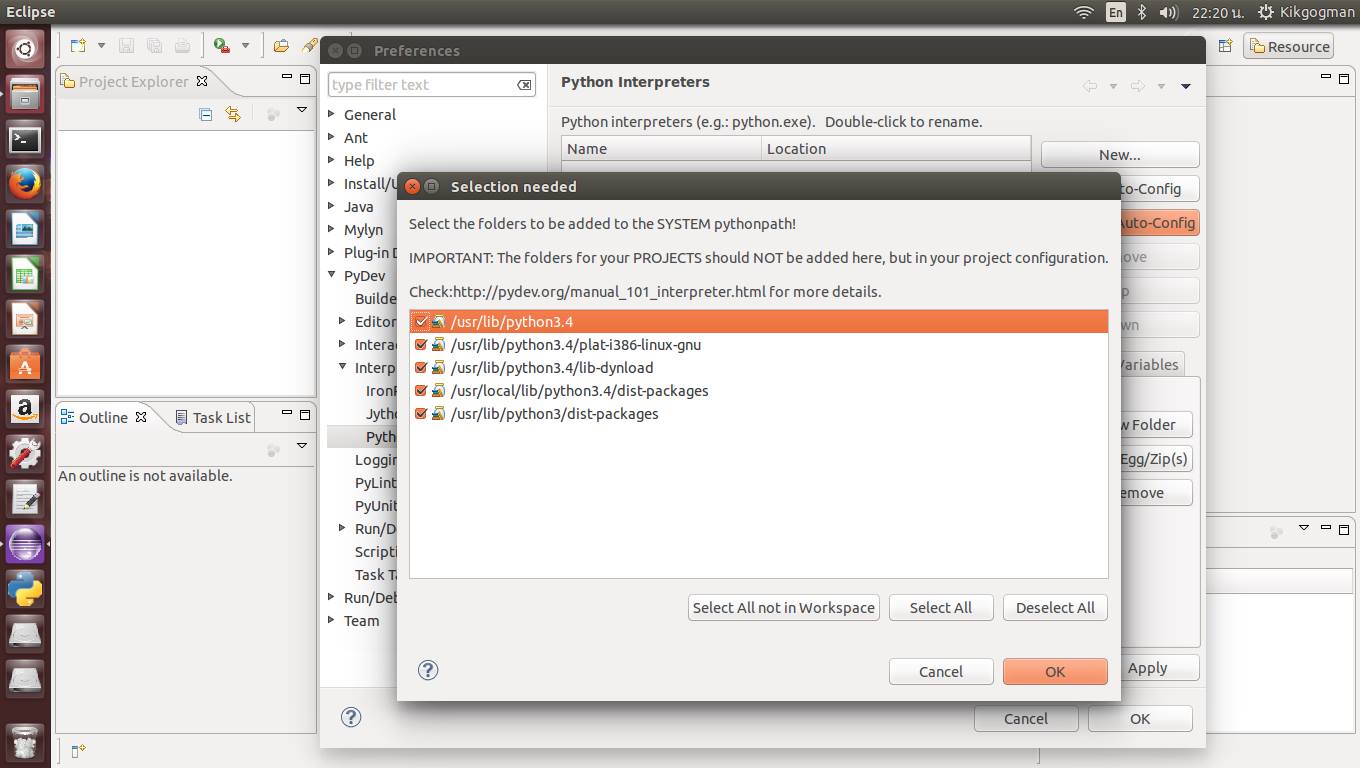Expand the Mylyn preferences node
The width and height of the screenshot is (1360, 768).
(x=332, y=229)
